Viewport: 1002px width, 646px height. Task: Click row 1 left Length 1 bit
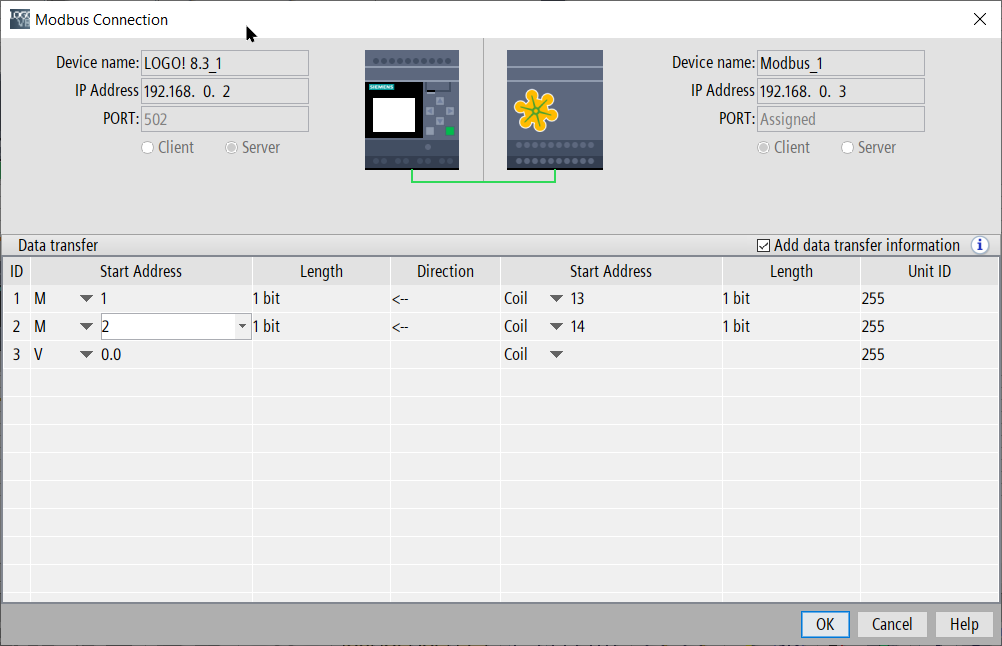point(266,298)
